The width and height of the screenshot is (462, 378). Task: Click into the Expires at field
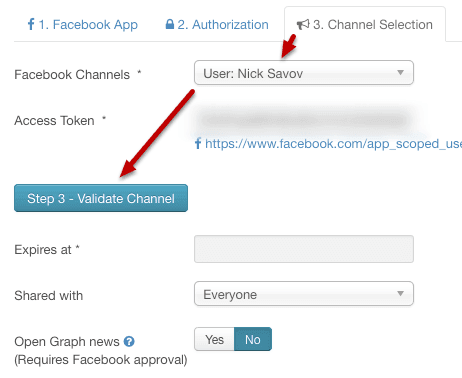click(x=304, y=249)
